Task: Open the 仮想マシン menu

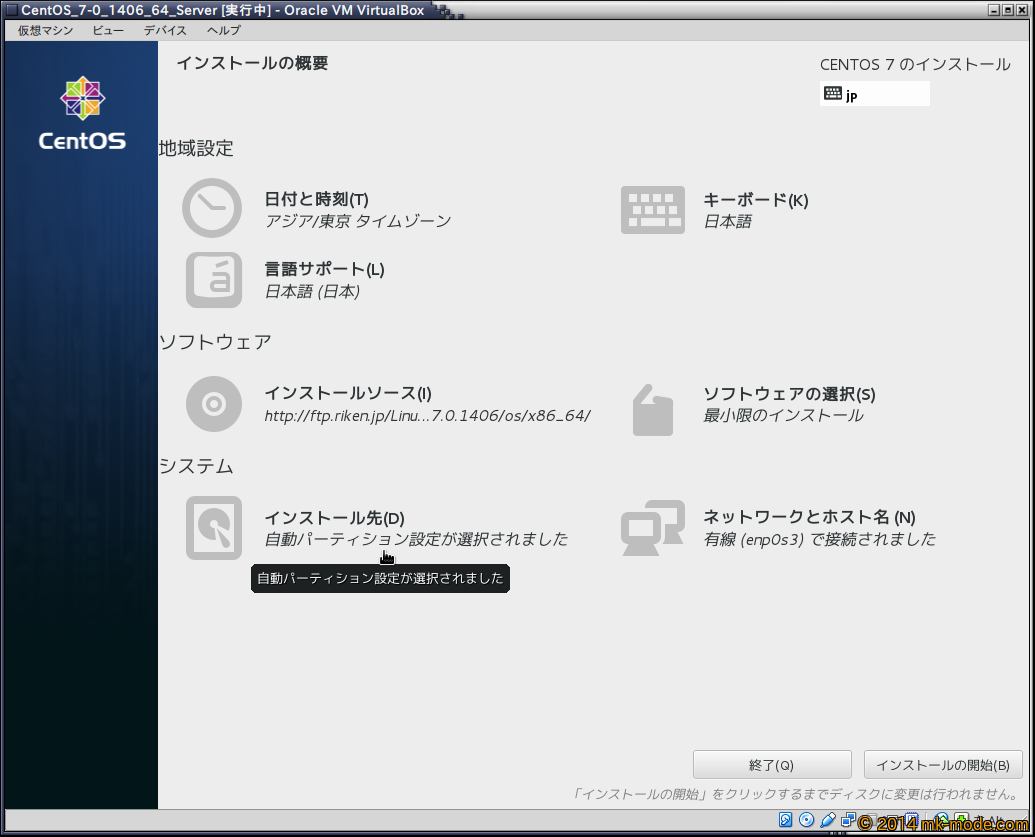Action: pos(45,30)
